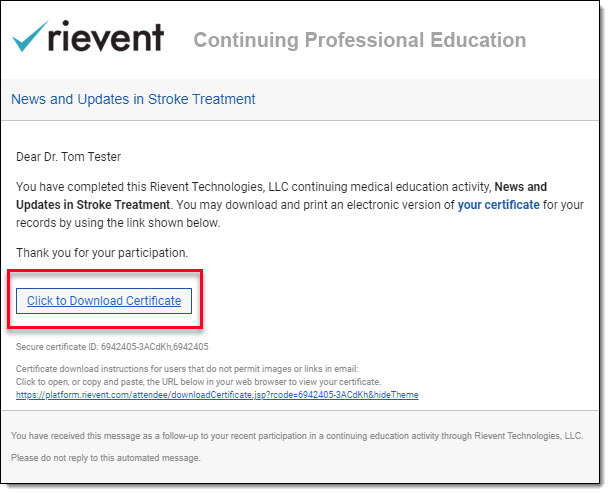The image size is (610, 494).
Task: Open the Click to Download Certificate button
Action: tap(104, 301)
